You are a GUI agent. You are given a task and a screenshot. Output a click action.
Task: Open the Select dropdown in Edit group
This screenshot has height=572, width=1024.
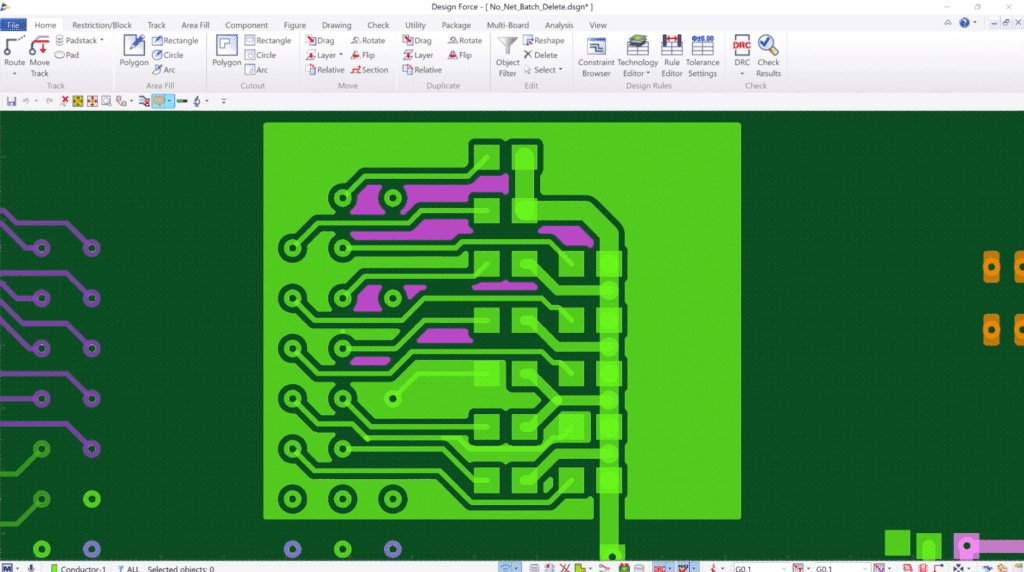pos(560,69)
